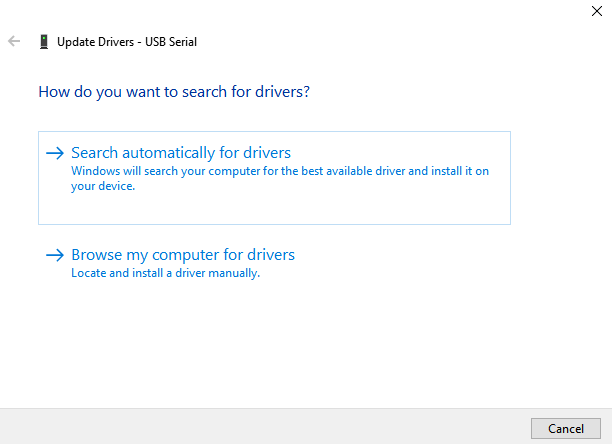The height and width of the screenshot is (444, 612).
Task: Click the word 'automatically' in first option
Action: 168,153
